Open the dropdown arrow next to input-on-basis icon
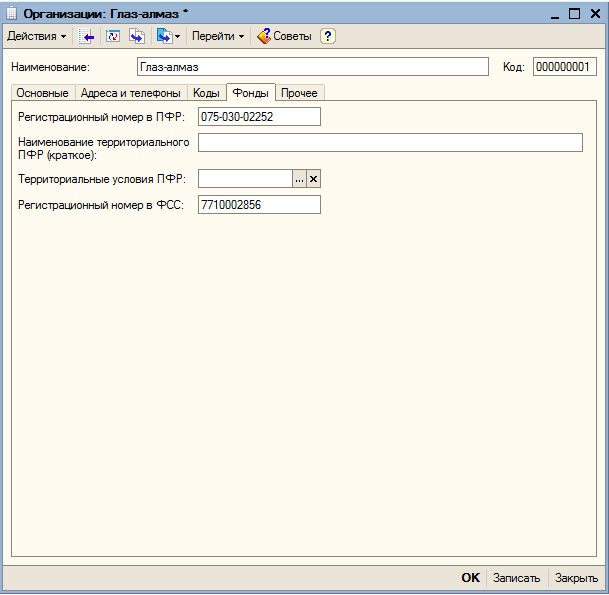The image size is (609, 595). click(177, 37)
